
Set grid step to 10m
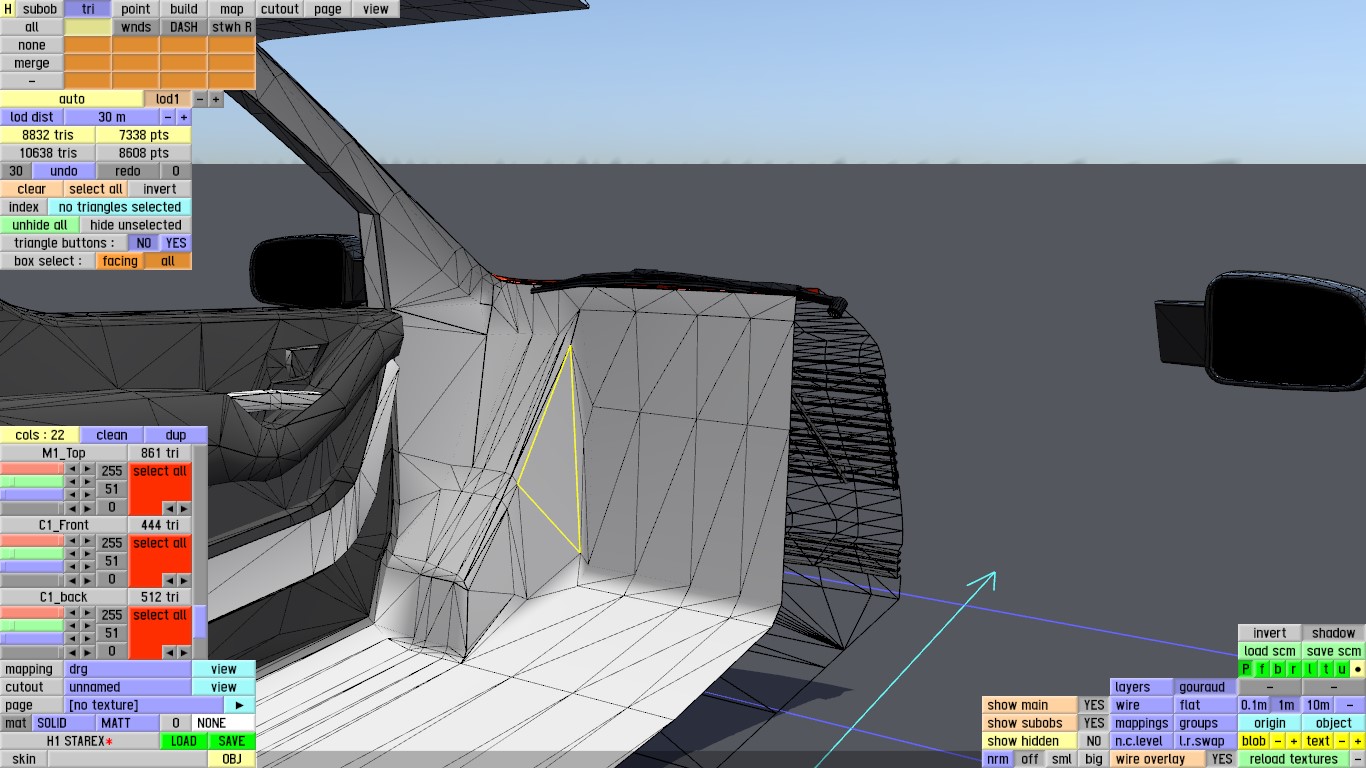click(1318, 705)
